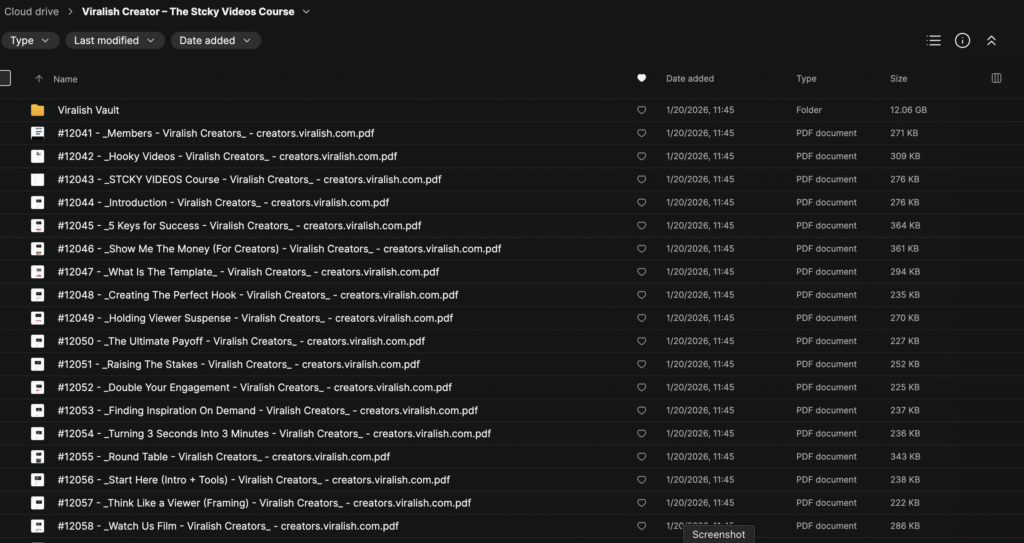This screenshot has width=1024, height=543.
Task: Click the PDF icon for #12042 Hooky Videos
Action: point(38,156)
